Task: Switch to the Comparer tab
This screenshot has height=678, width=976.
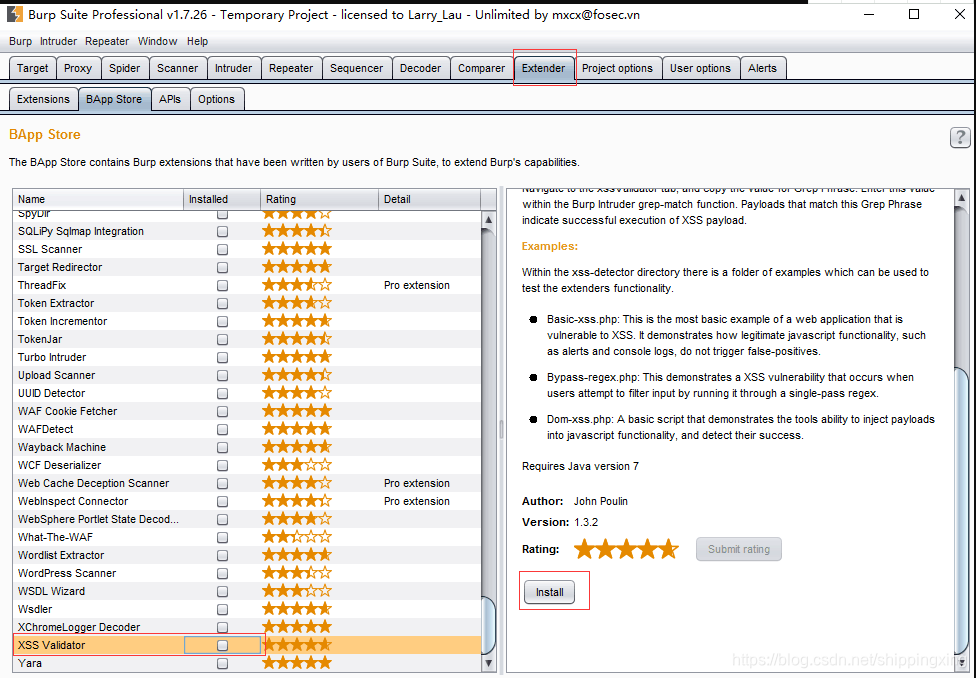Action: click(482, 68)
